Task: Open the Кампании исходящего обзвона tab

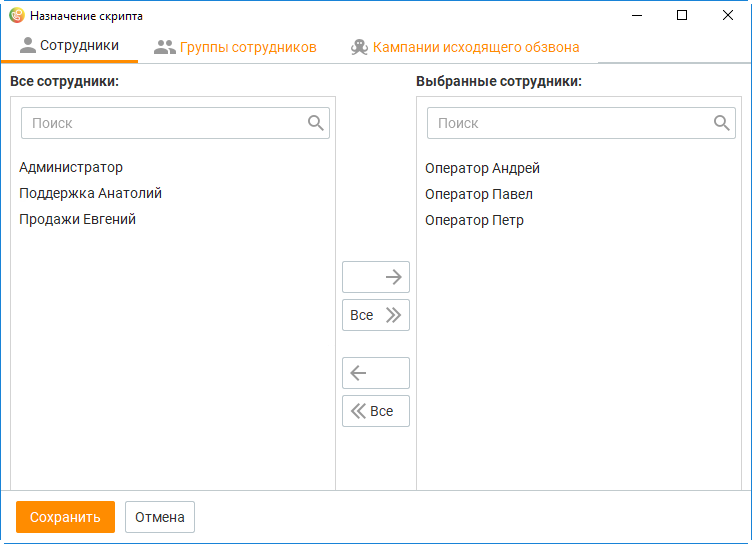Action: 465,47
